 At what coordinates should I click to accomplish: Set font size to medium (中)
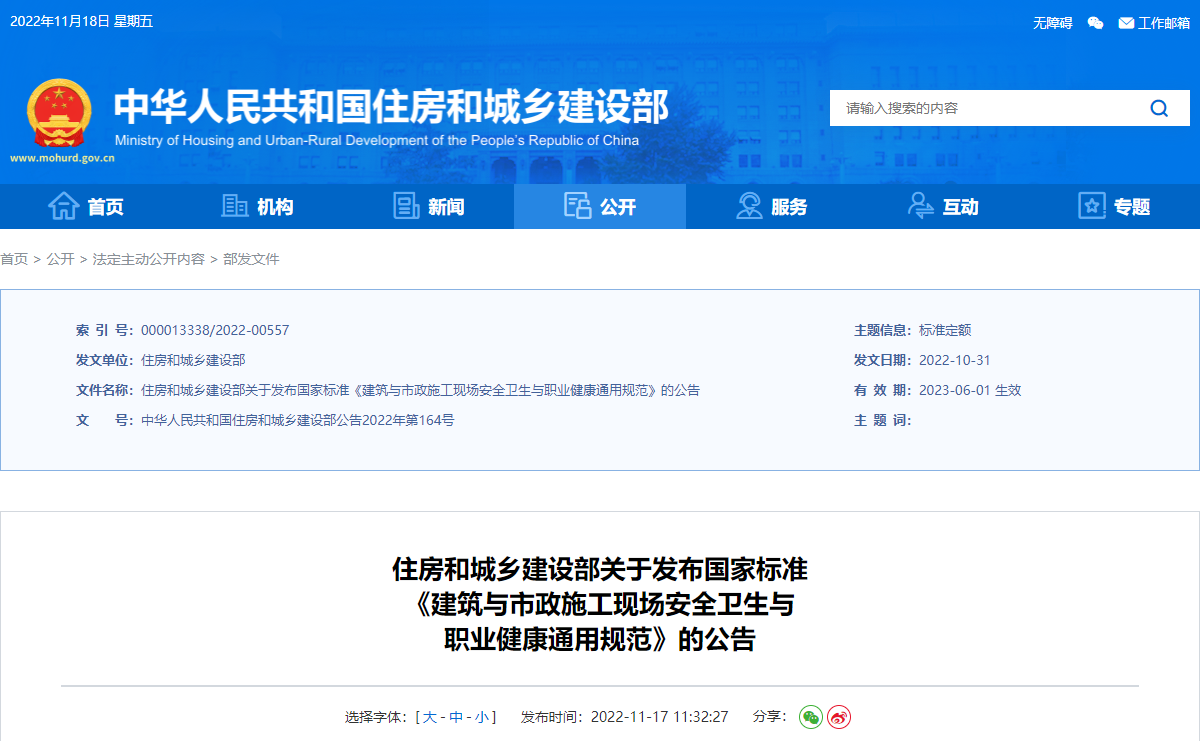pos(456,717)
